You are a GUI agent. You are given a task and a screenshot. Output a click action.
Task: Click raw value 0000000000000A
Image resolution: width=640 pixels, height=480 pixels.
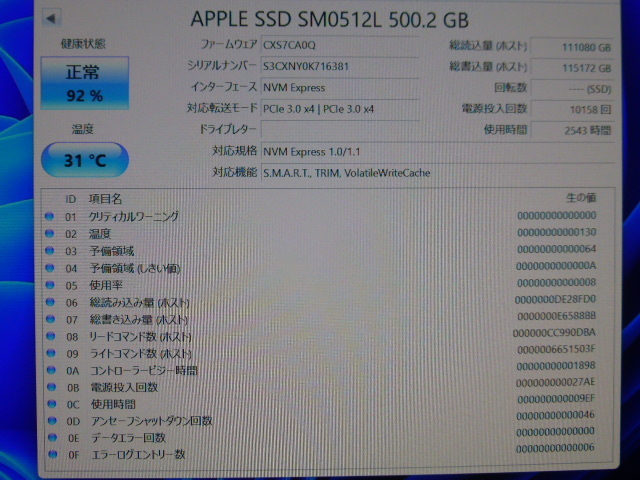click(556, 266)
